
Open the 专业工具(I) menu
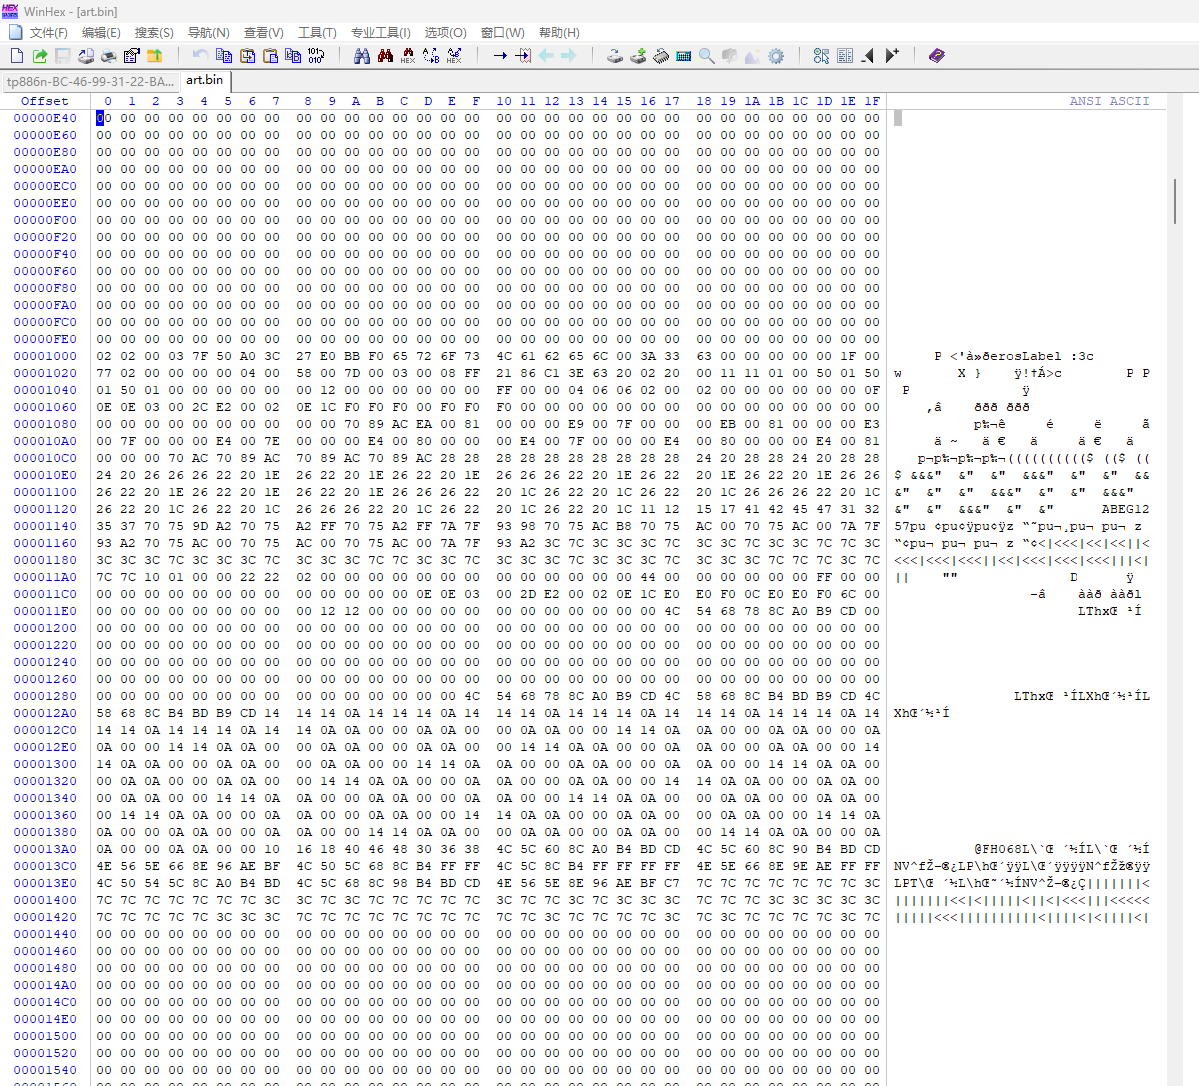point(380,32)
